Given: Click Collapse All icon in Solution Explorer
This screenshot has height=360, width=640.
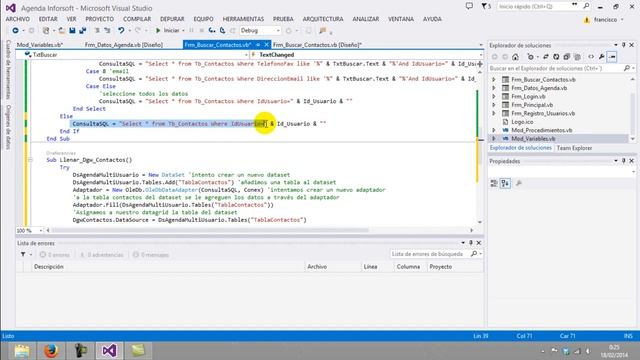Looking at the screenshot, I should click(x=567, y=57).
